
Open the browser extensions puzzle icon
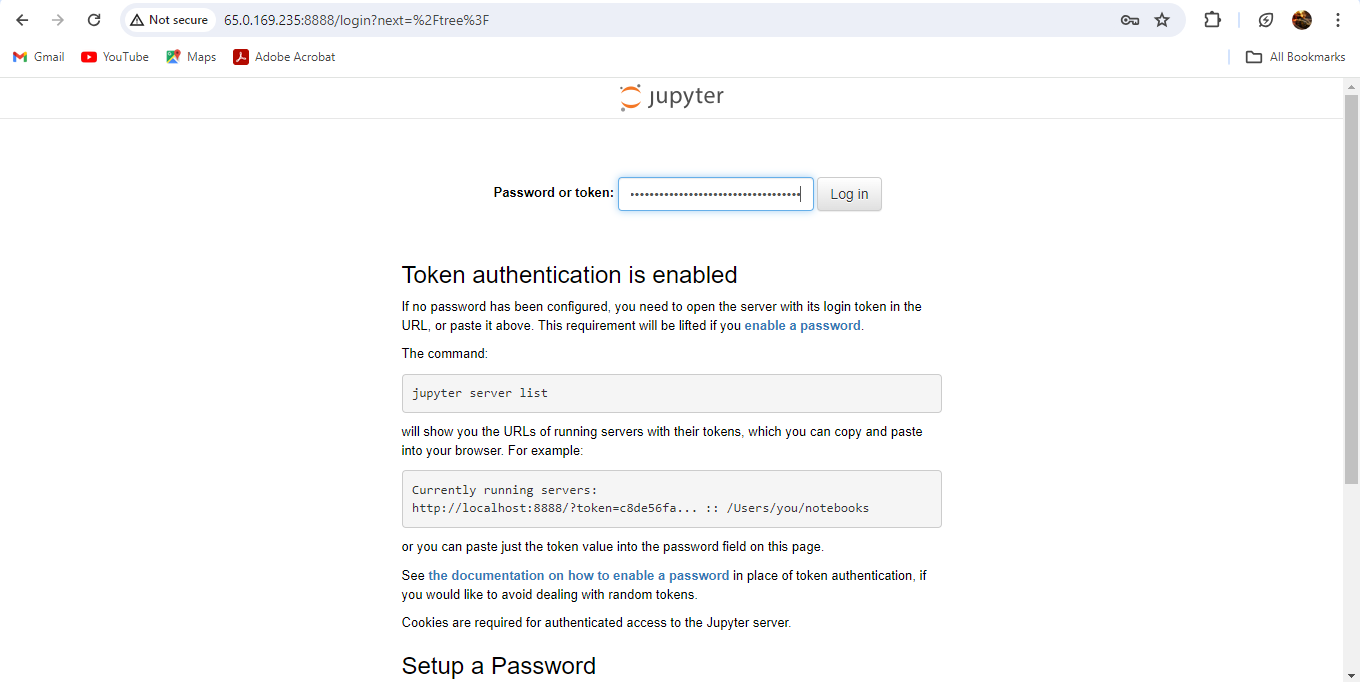point(1212,19)
